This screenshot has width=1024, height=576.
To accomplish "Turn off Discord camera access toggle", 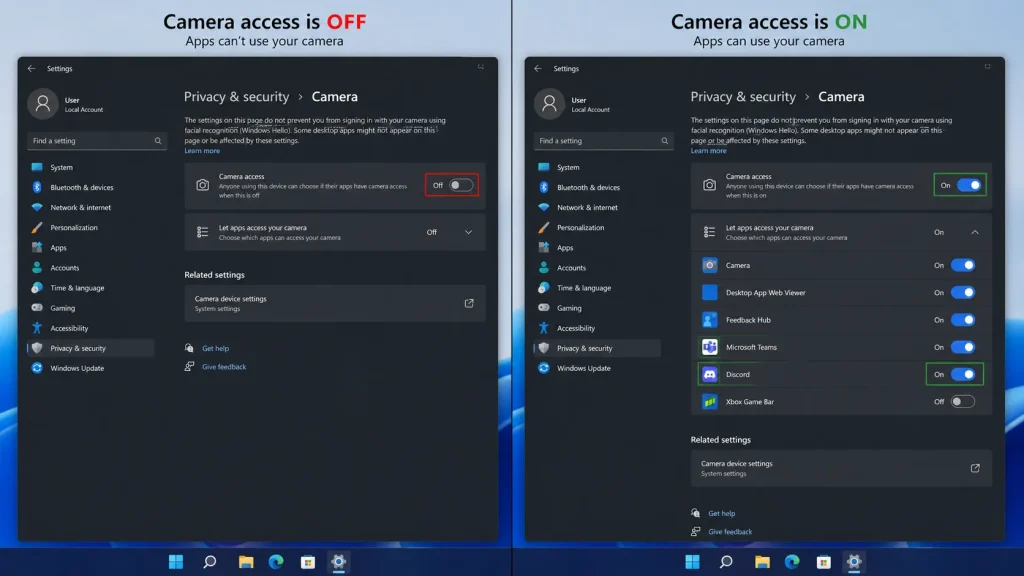I will 963,374.
